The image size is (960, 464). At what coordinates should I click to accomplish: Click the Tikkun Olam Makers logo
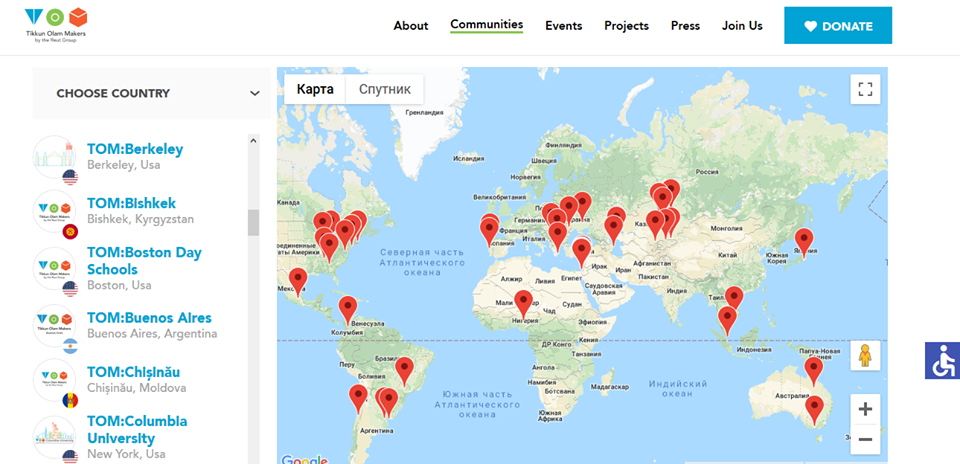click(x=54, y=25)
